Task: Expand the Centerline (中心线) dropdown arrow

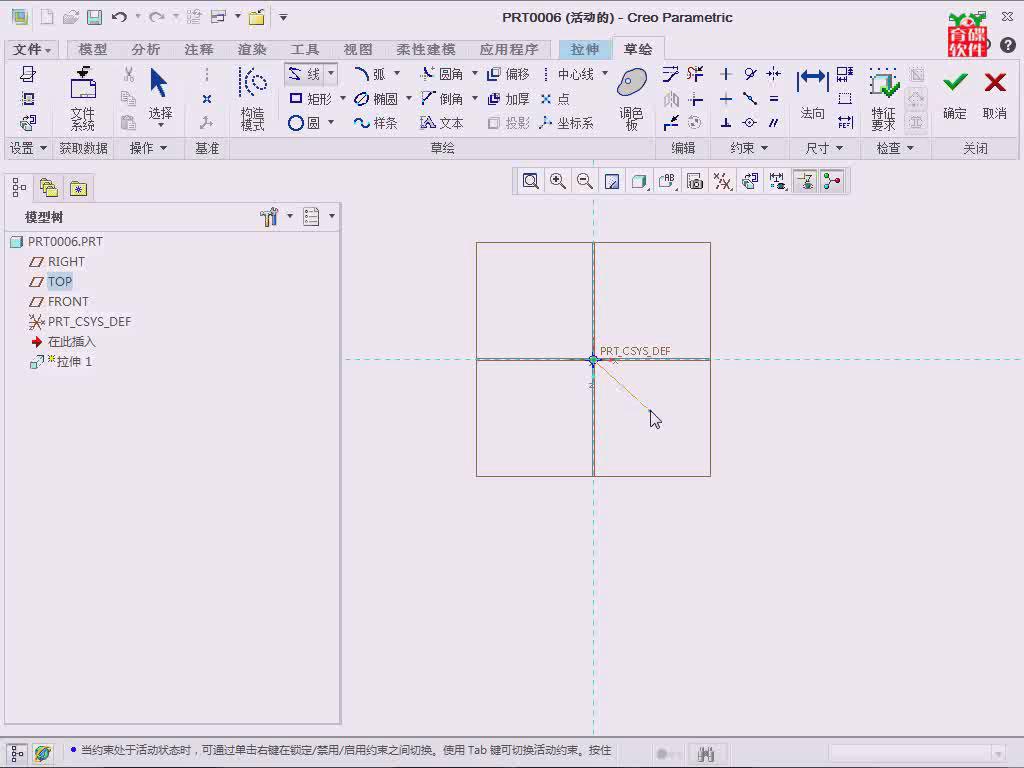Action: tap(605, 74)
